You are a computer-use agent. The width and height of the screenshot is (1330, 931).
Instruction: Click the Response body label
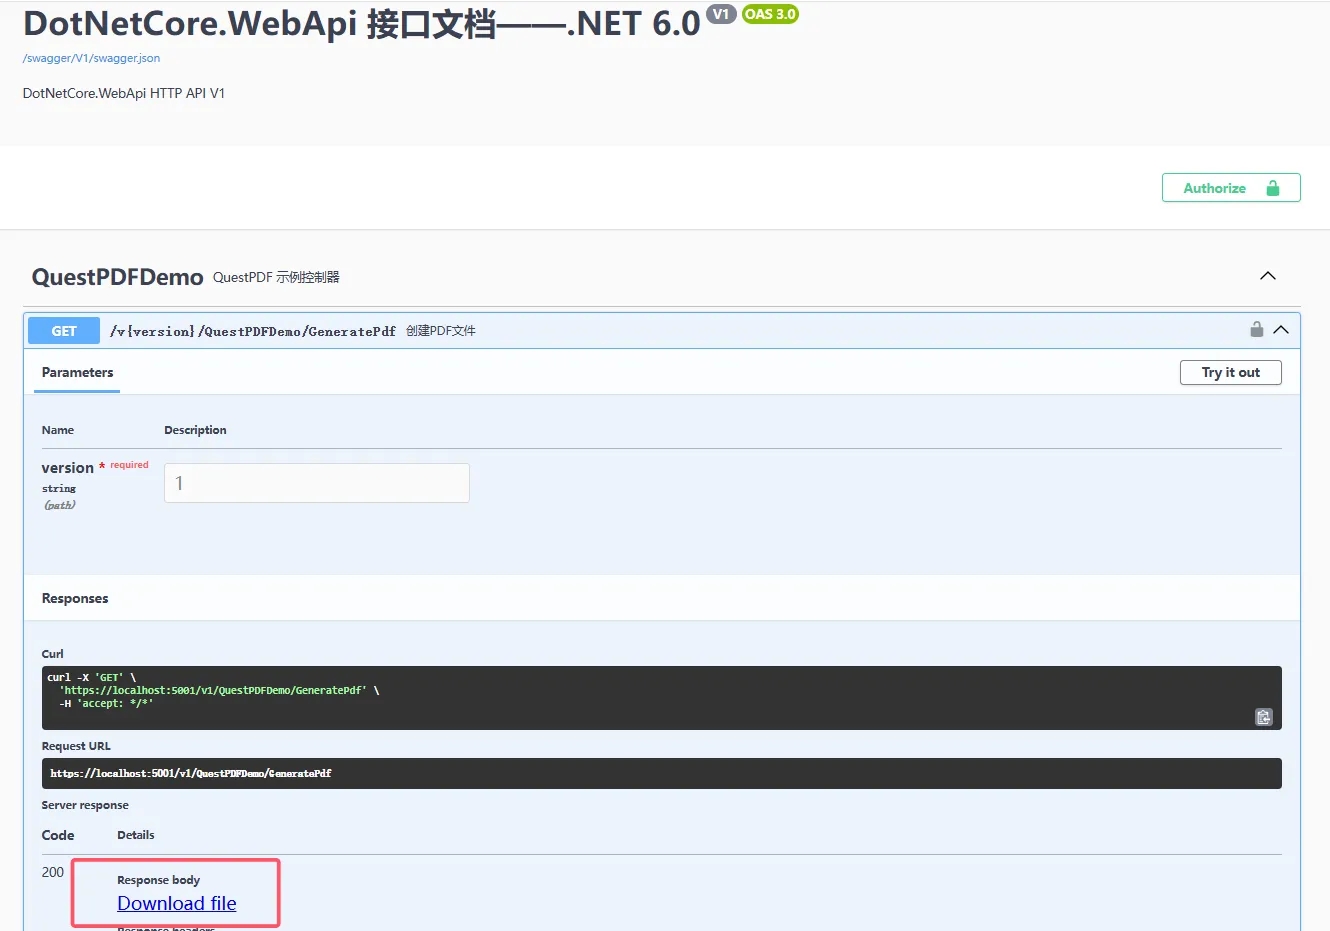pos(158,880)
